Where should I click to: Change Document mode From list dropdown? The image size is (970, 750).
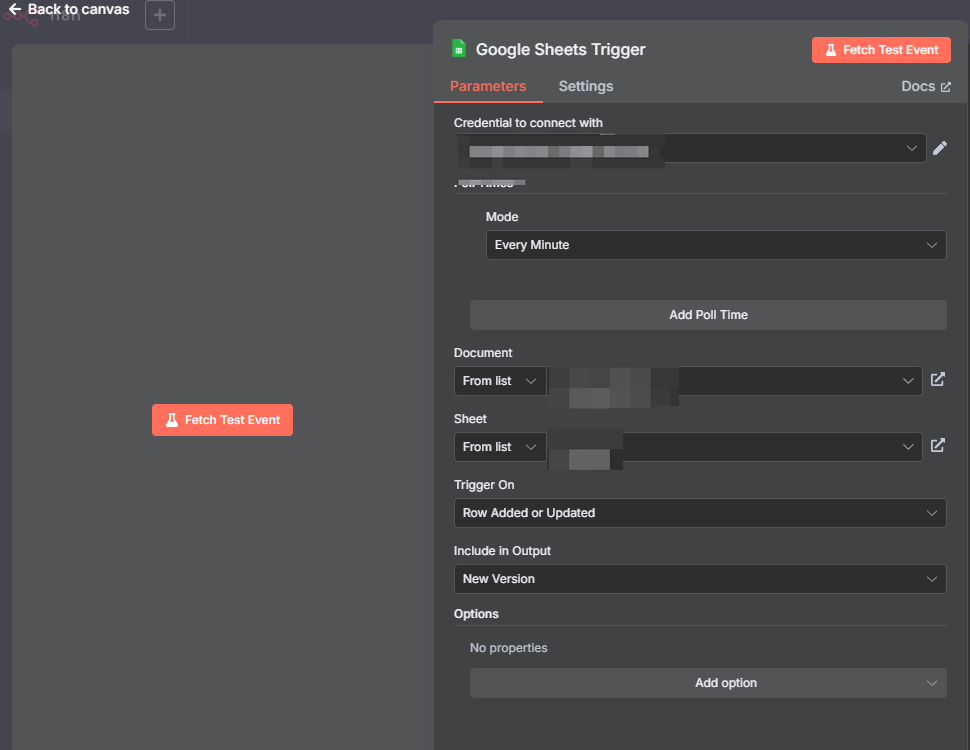[500, 381]
